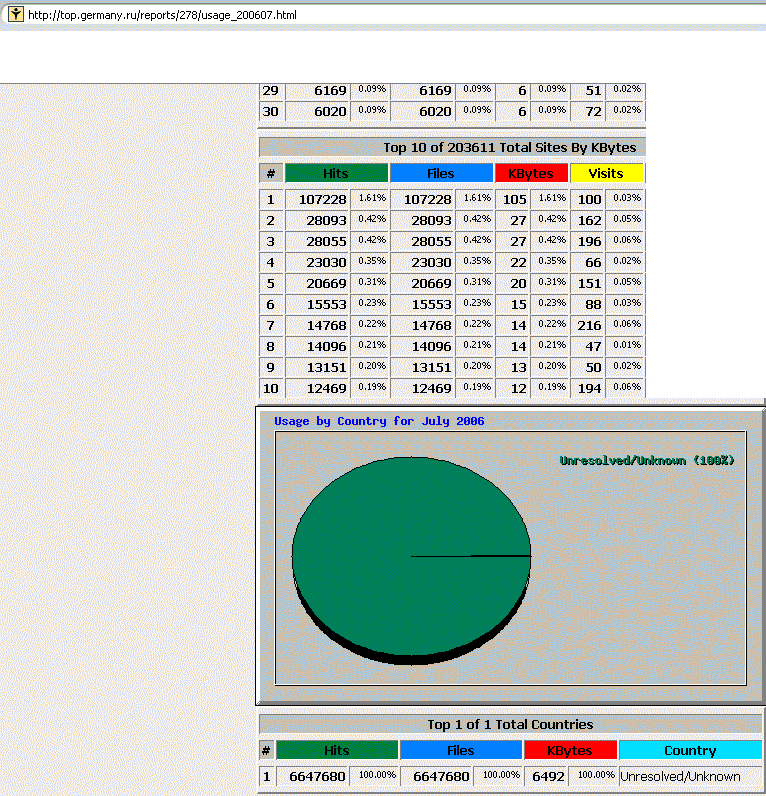Click the visits value 47 in row 8
Image resolution: width=766 pixels, height=796 pixels.
593,346
